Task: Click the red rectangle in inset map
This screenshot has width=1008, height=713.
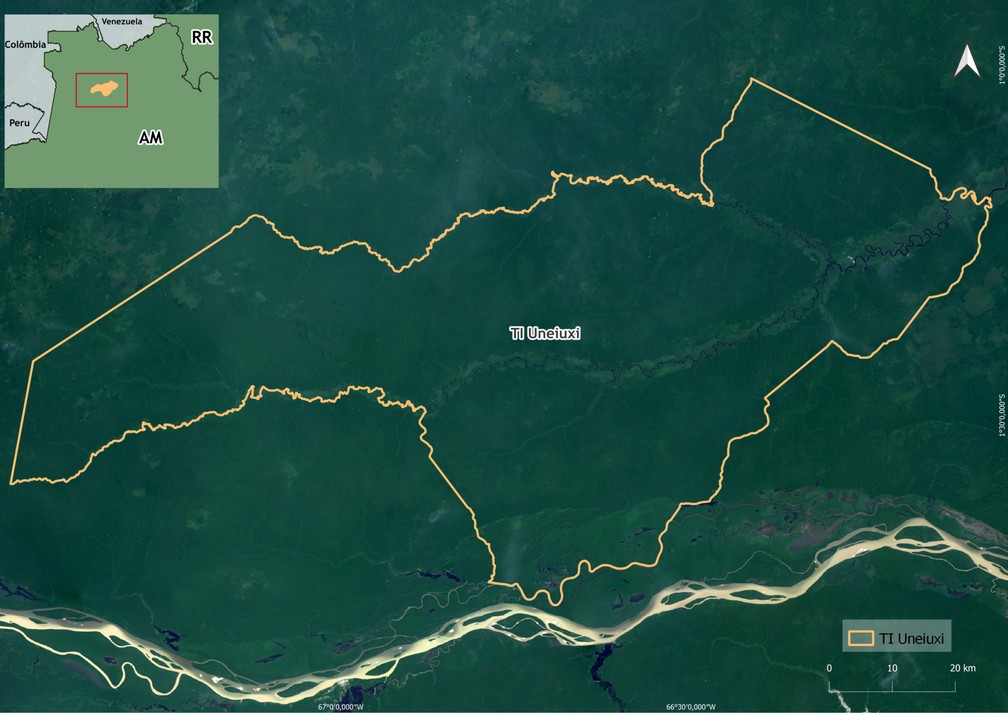Action: click(102, 90)
